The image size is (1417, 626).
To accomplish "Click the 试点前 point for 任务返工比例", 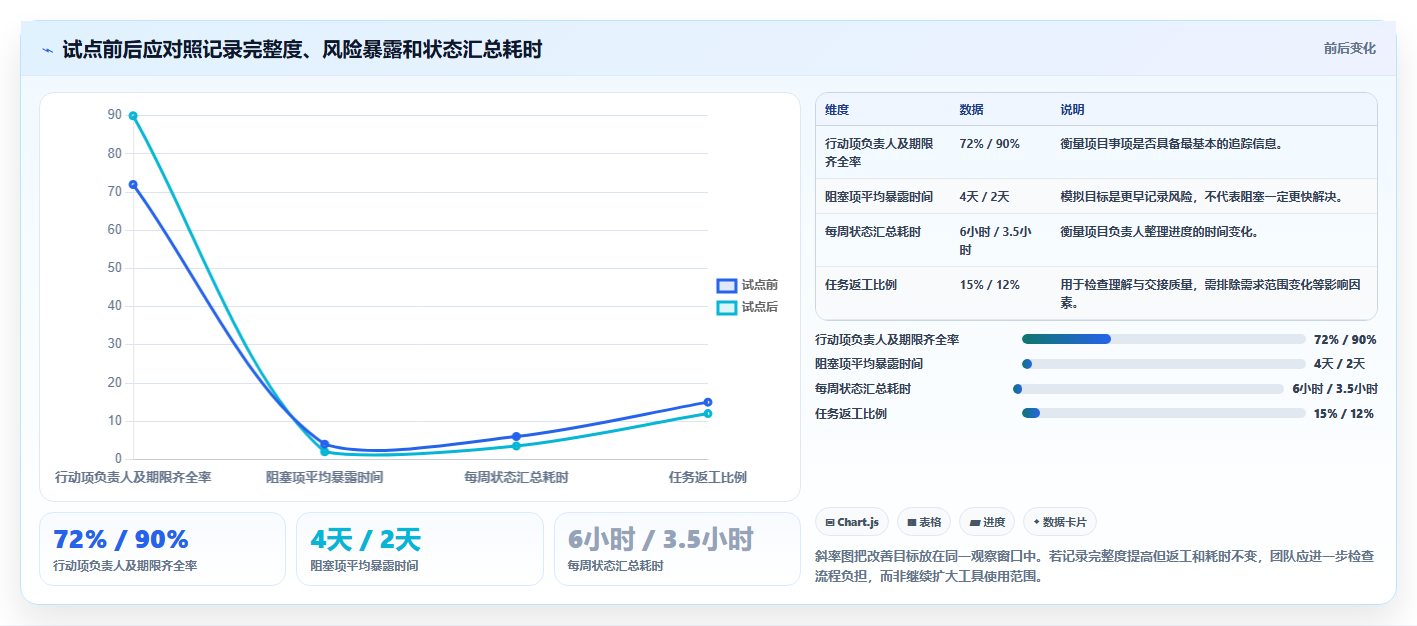I will (708, 402).
